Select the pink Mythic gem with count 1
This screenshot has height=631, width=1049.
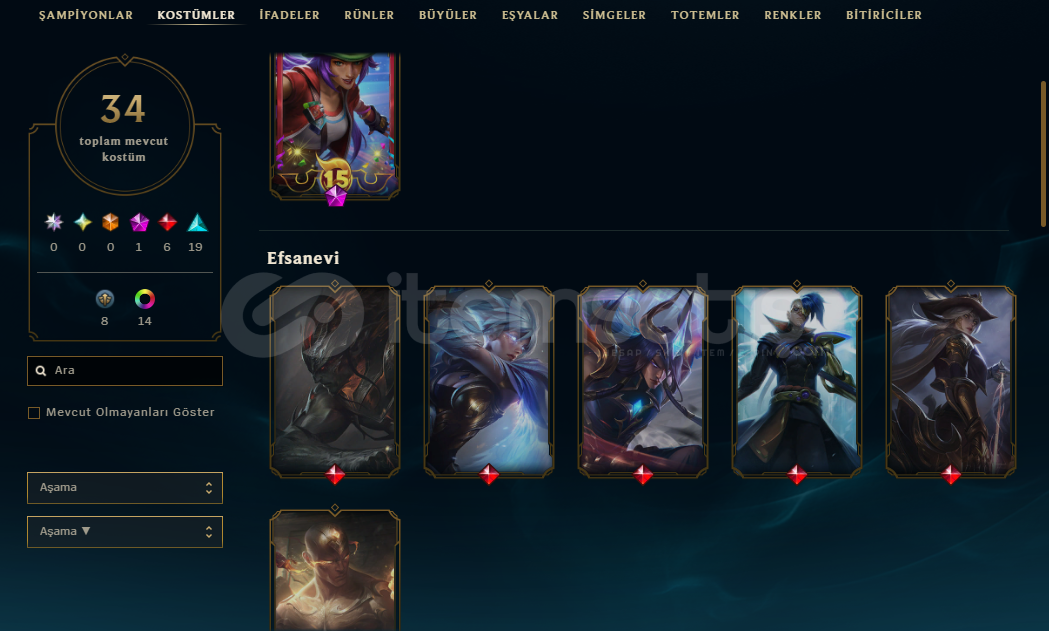(139, 222)
